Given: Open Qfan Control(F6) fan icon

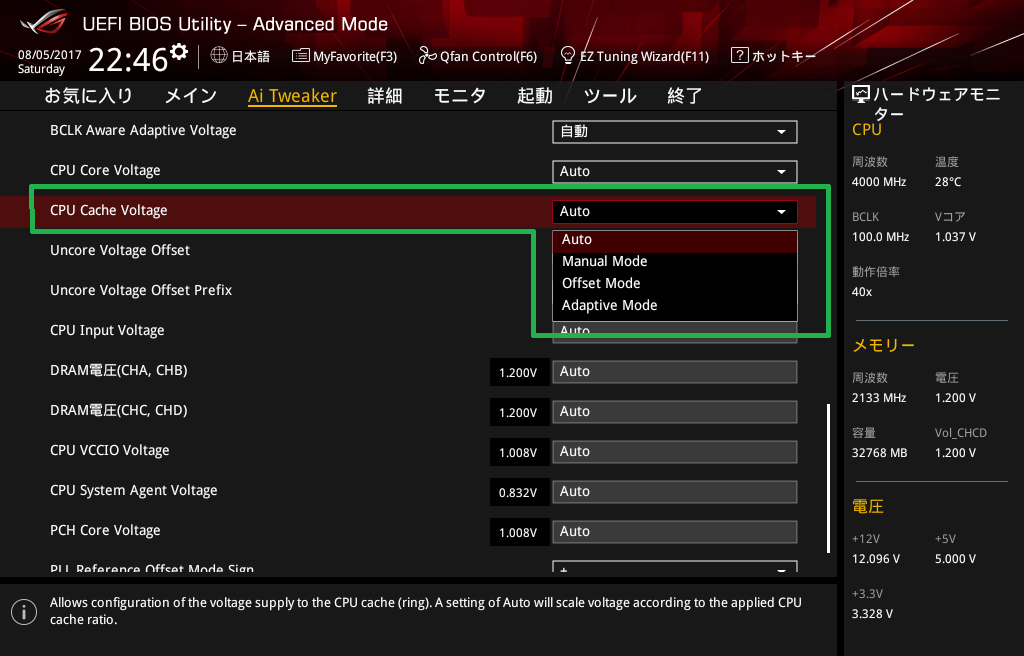Looking at the screenshot, I should [427, 56].
